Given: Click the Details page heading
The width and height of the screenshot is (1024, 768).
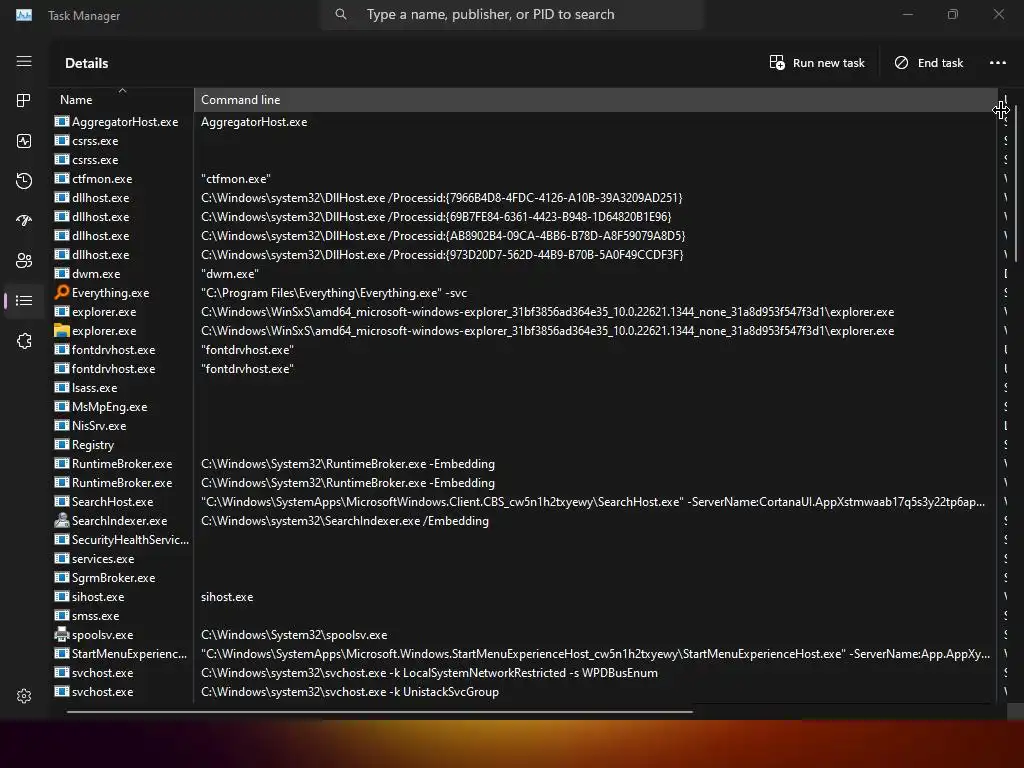Looking at the screenshot, I should coord(87,63).
